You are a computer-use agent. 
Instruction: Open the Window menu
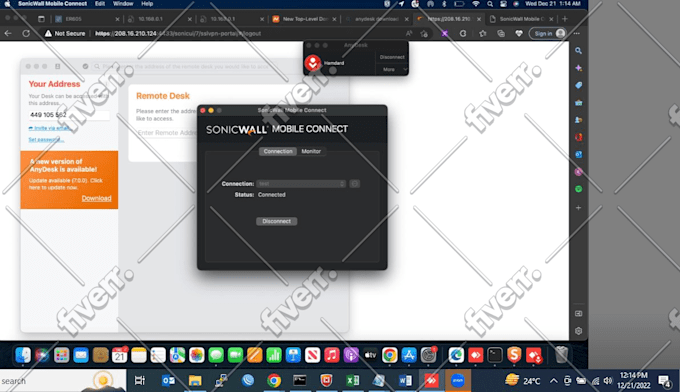pyautogui.click(x=123, y=3)
